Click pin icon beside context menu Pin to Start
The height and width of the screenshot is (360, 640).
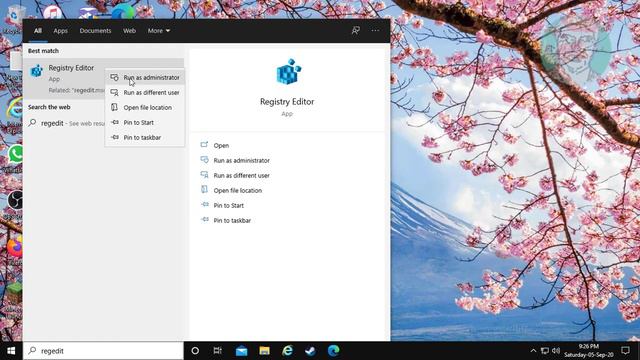115,122
